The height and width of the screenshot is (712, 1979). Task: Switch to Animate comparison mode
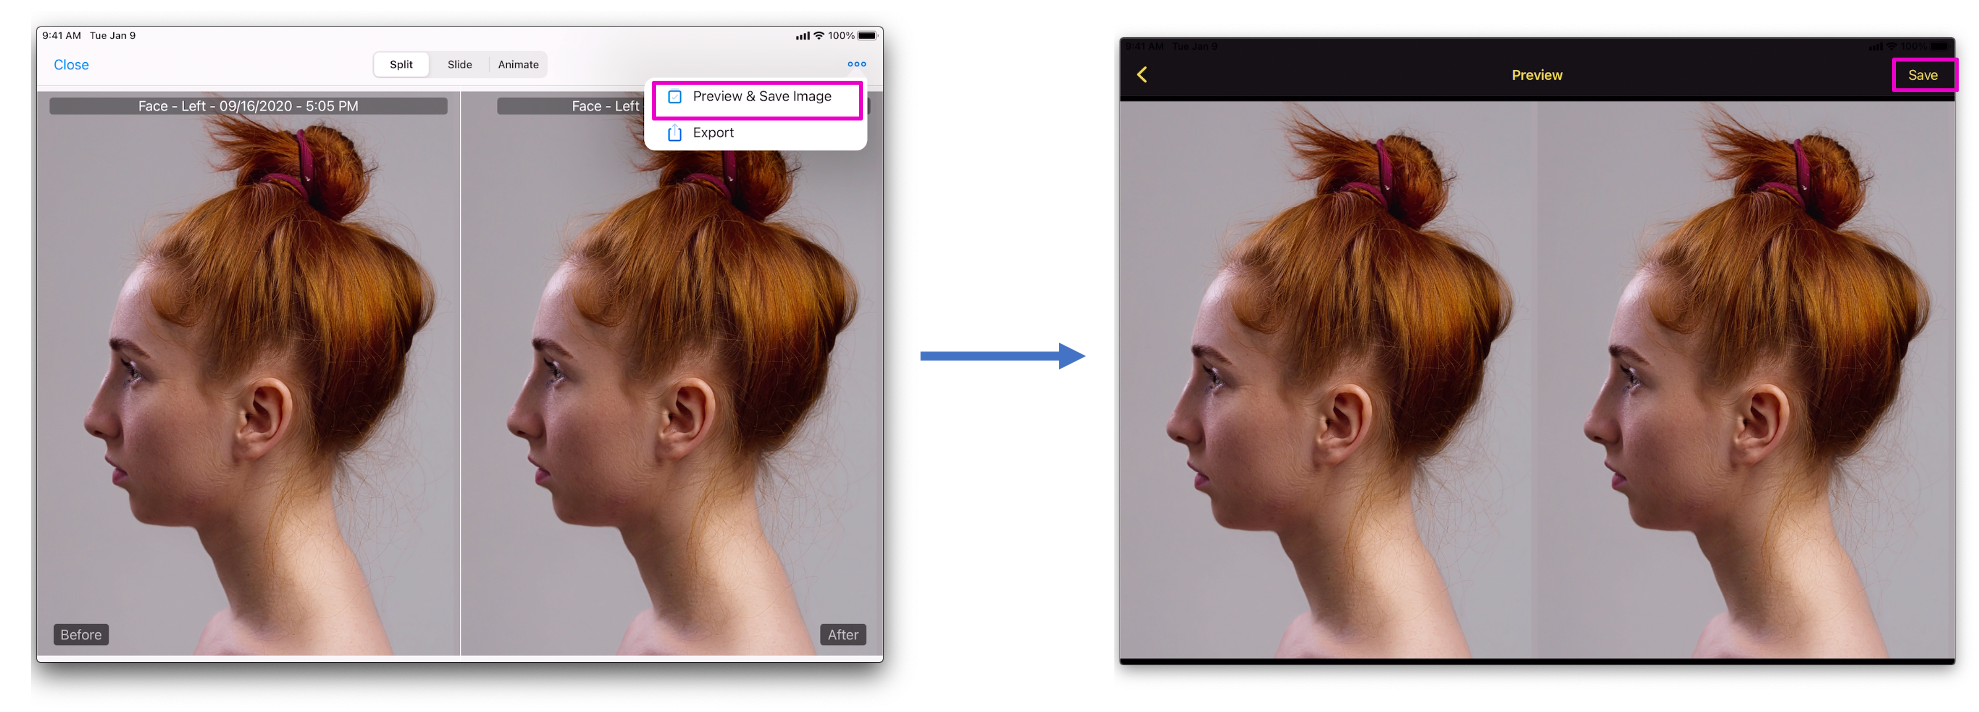pos(518,65)
